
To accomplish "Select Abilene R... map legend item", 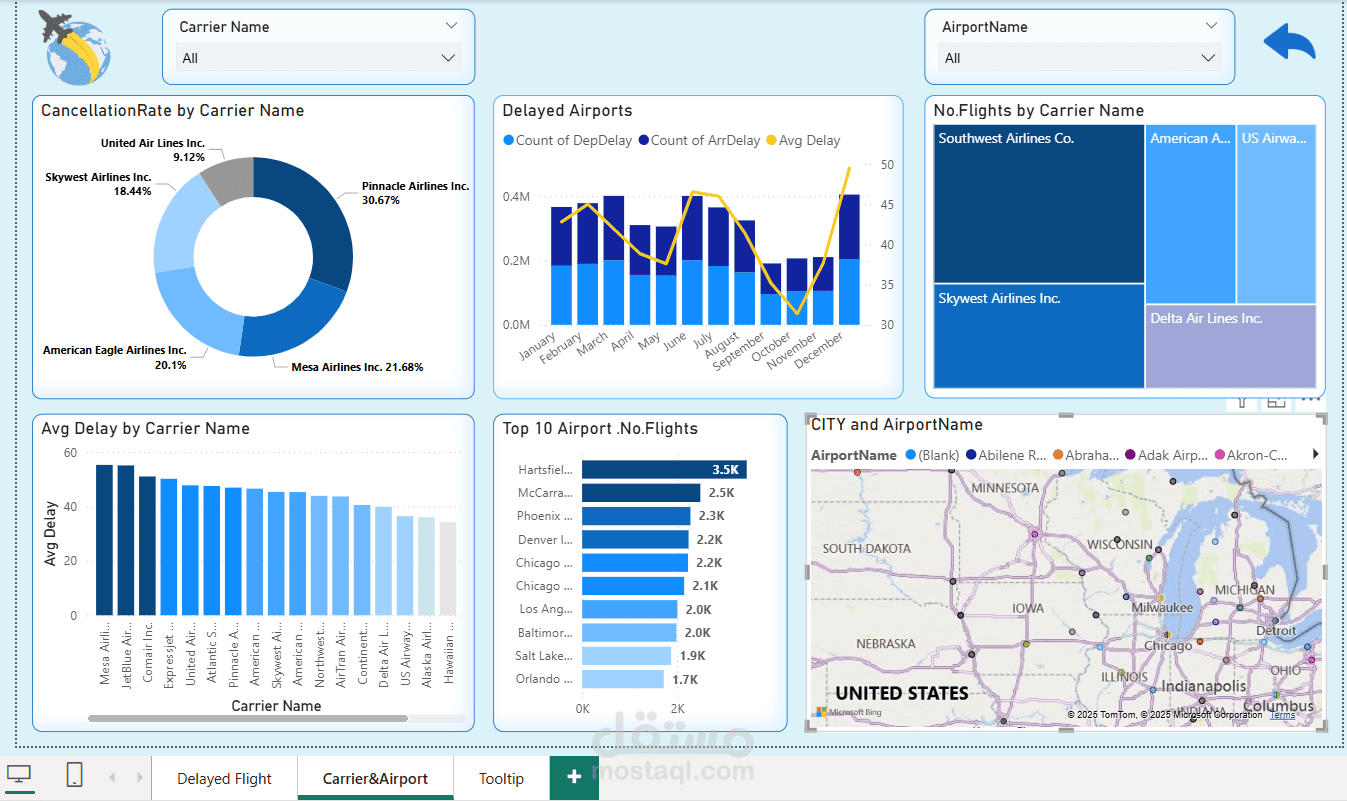I will (1007, 455).
